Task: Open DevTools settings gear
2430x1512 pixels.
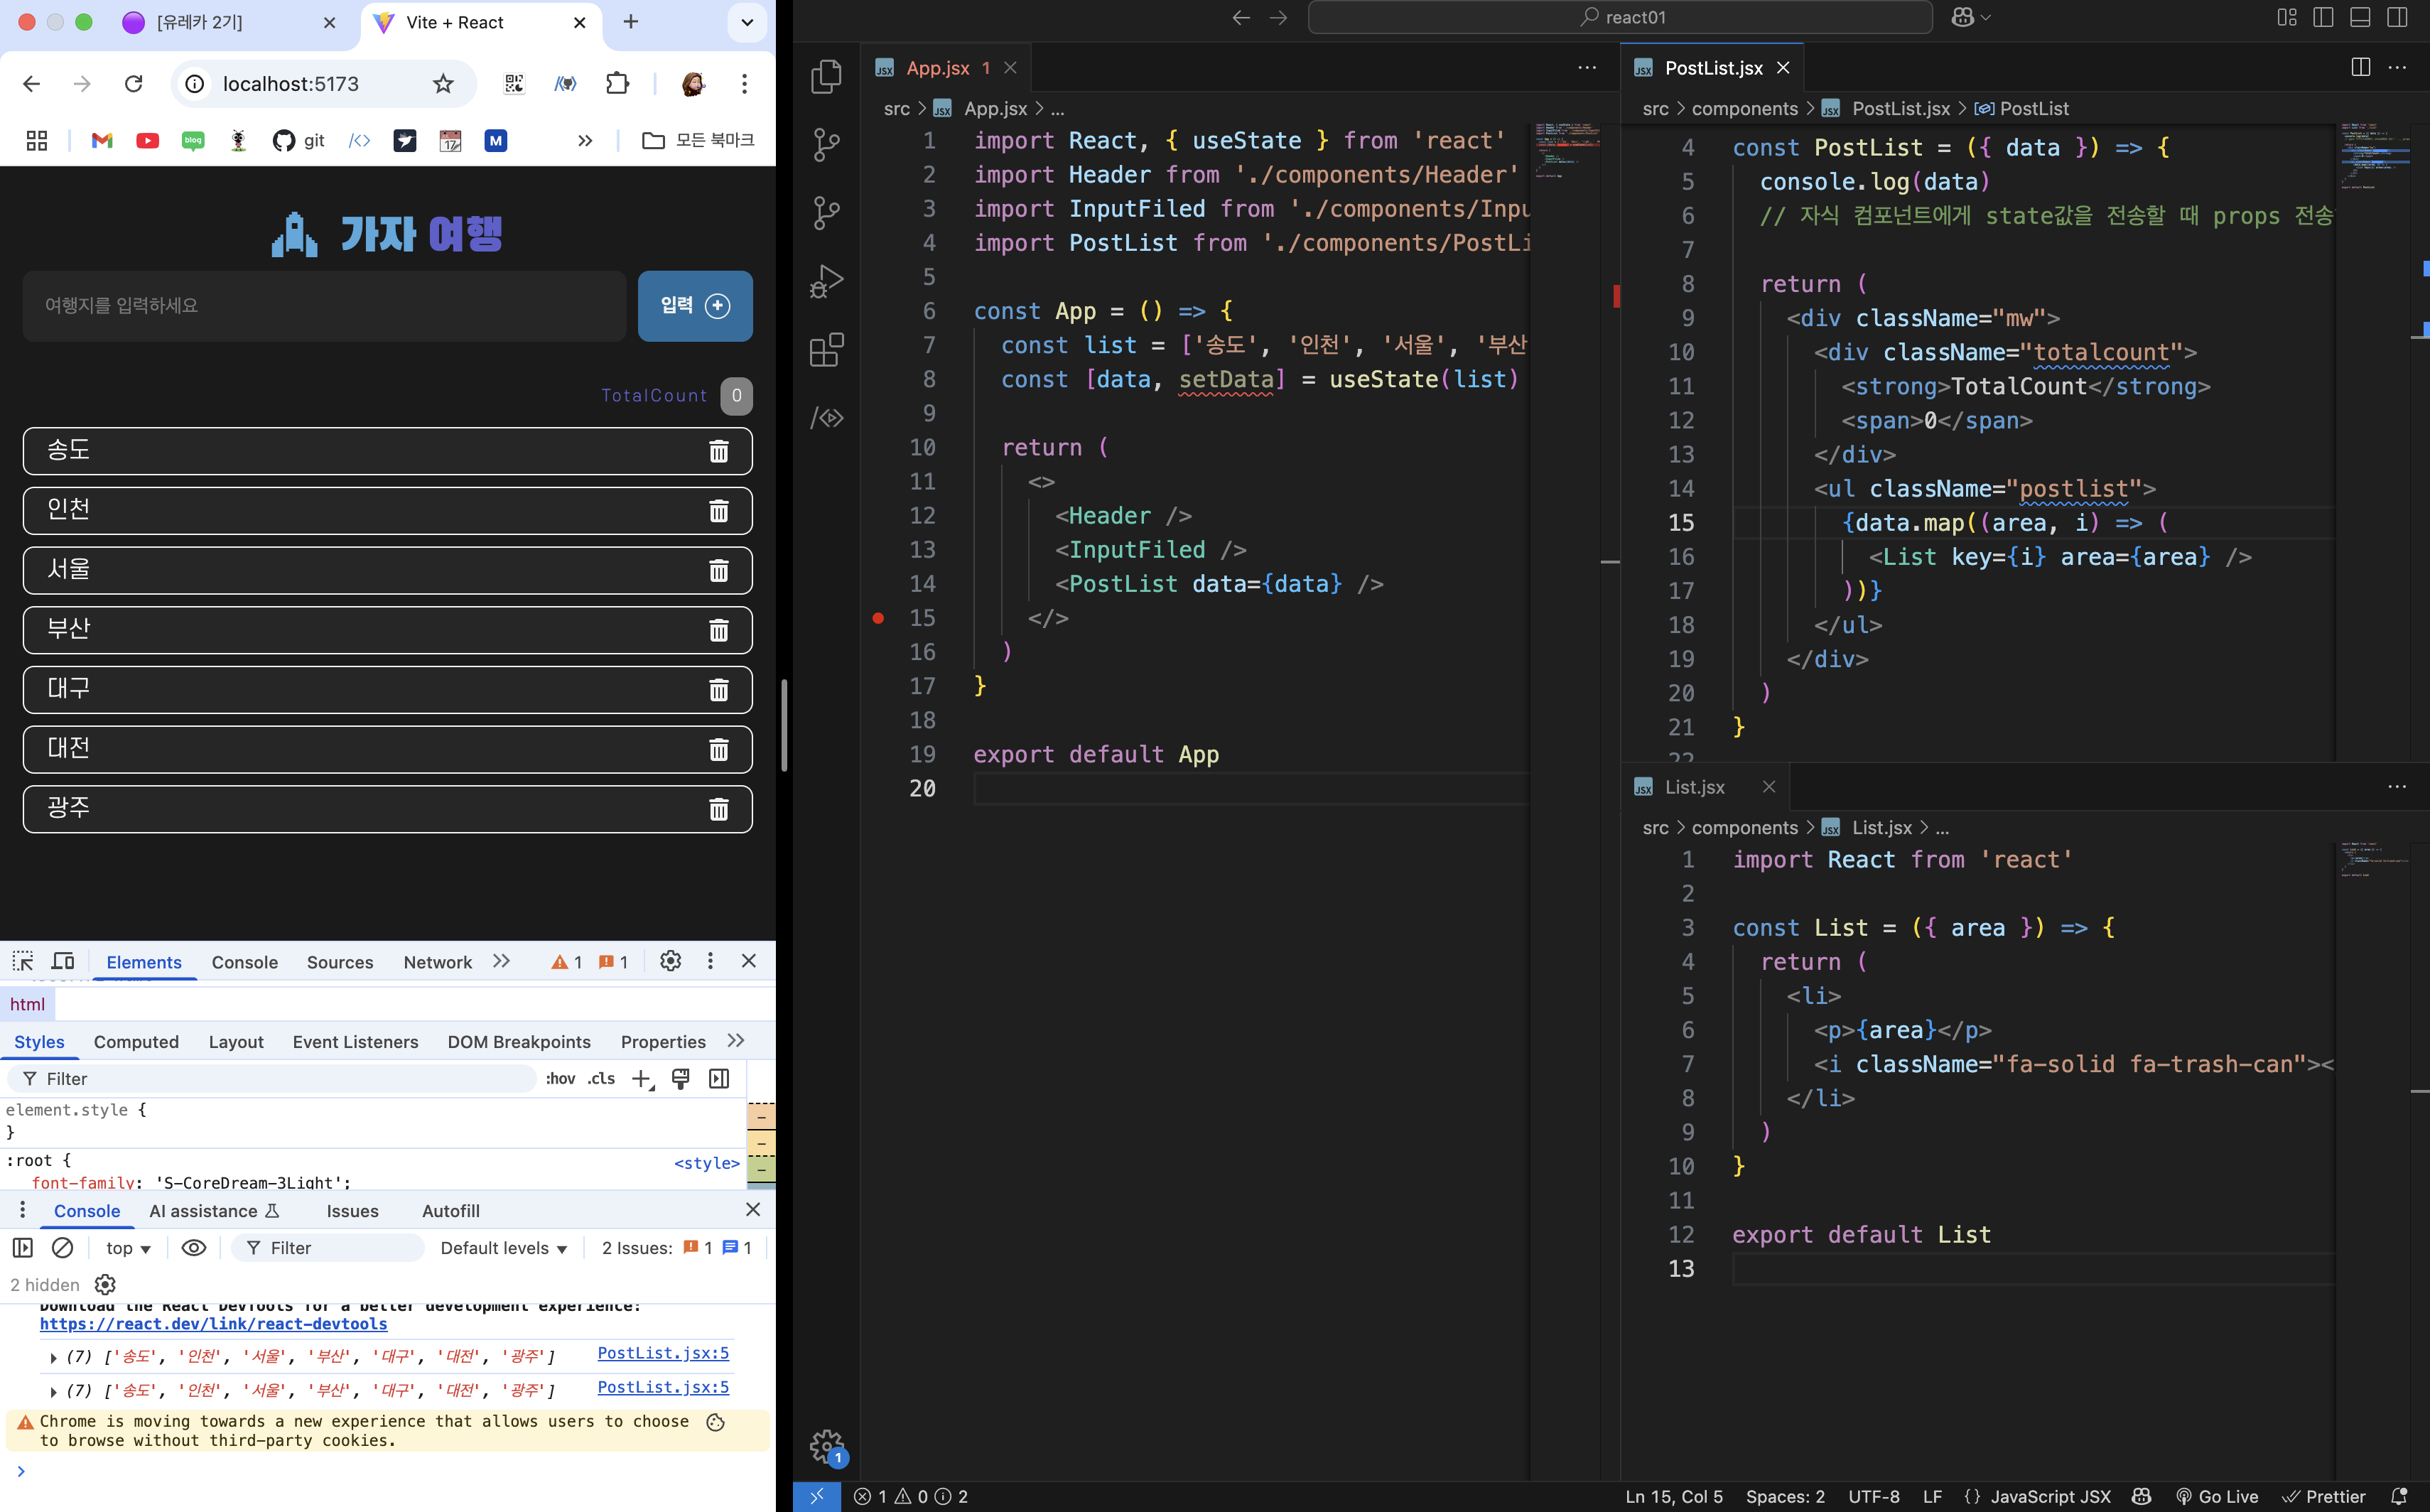Action: tap(670, 961)
